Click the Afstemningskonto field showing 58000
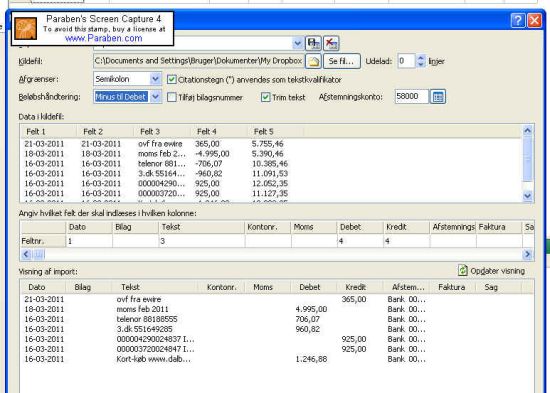Viewport: 550px width, 393px height. click(411, 96)
